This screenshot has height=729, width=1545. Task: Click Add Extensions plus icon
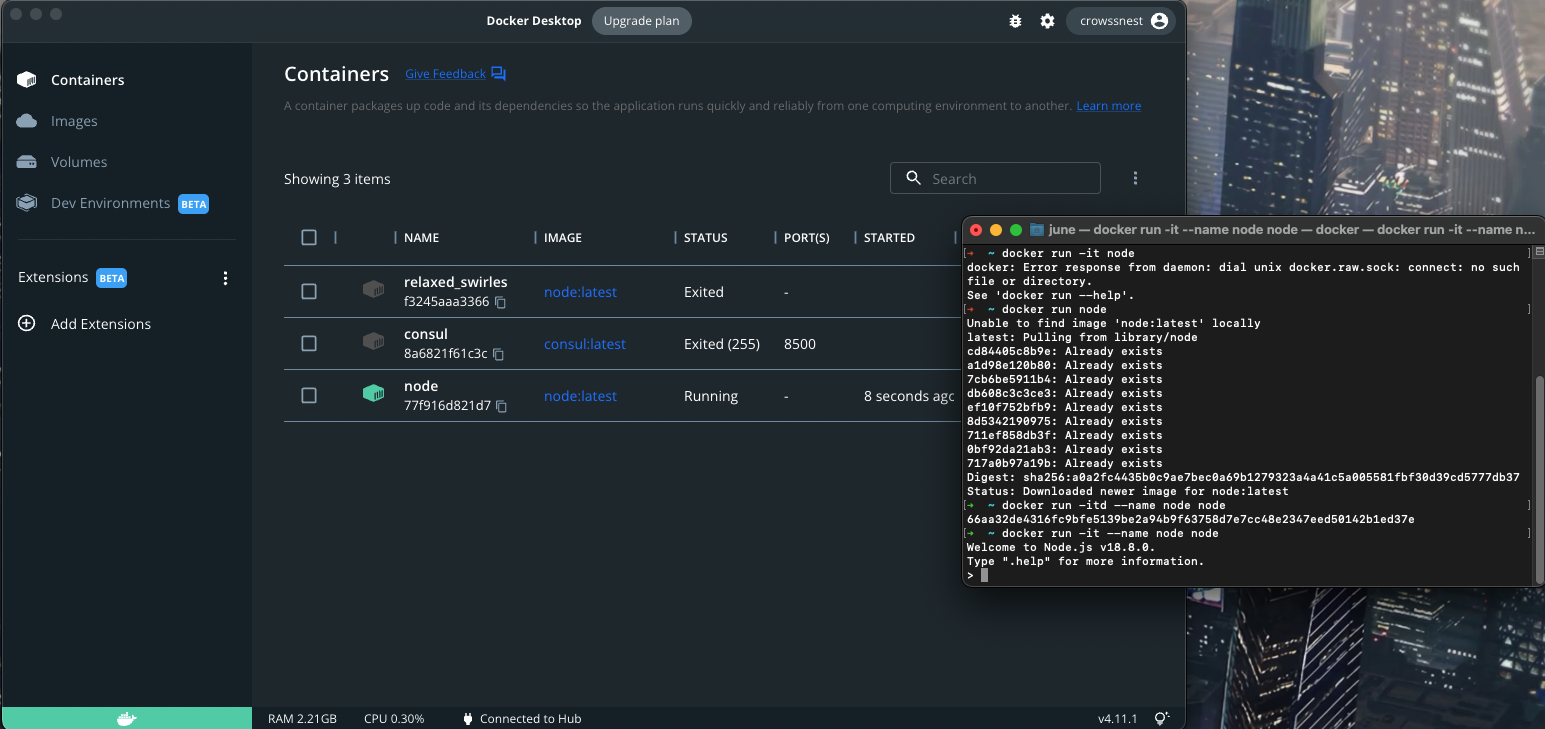27,324
